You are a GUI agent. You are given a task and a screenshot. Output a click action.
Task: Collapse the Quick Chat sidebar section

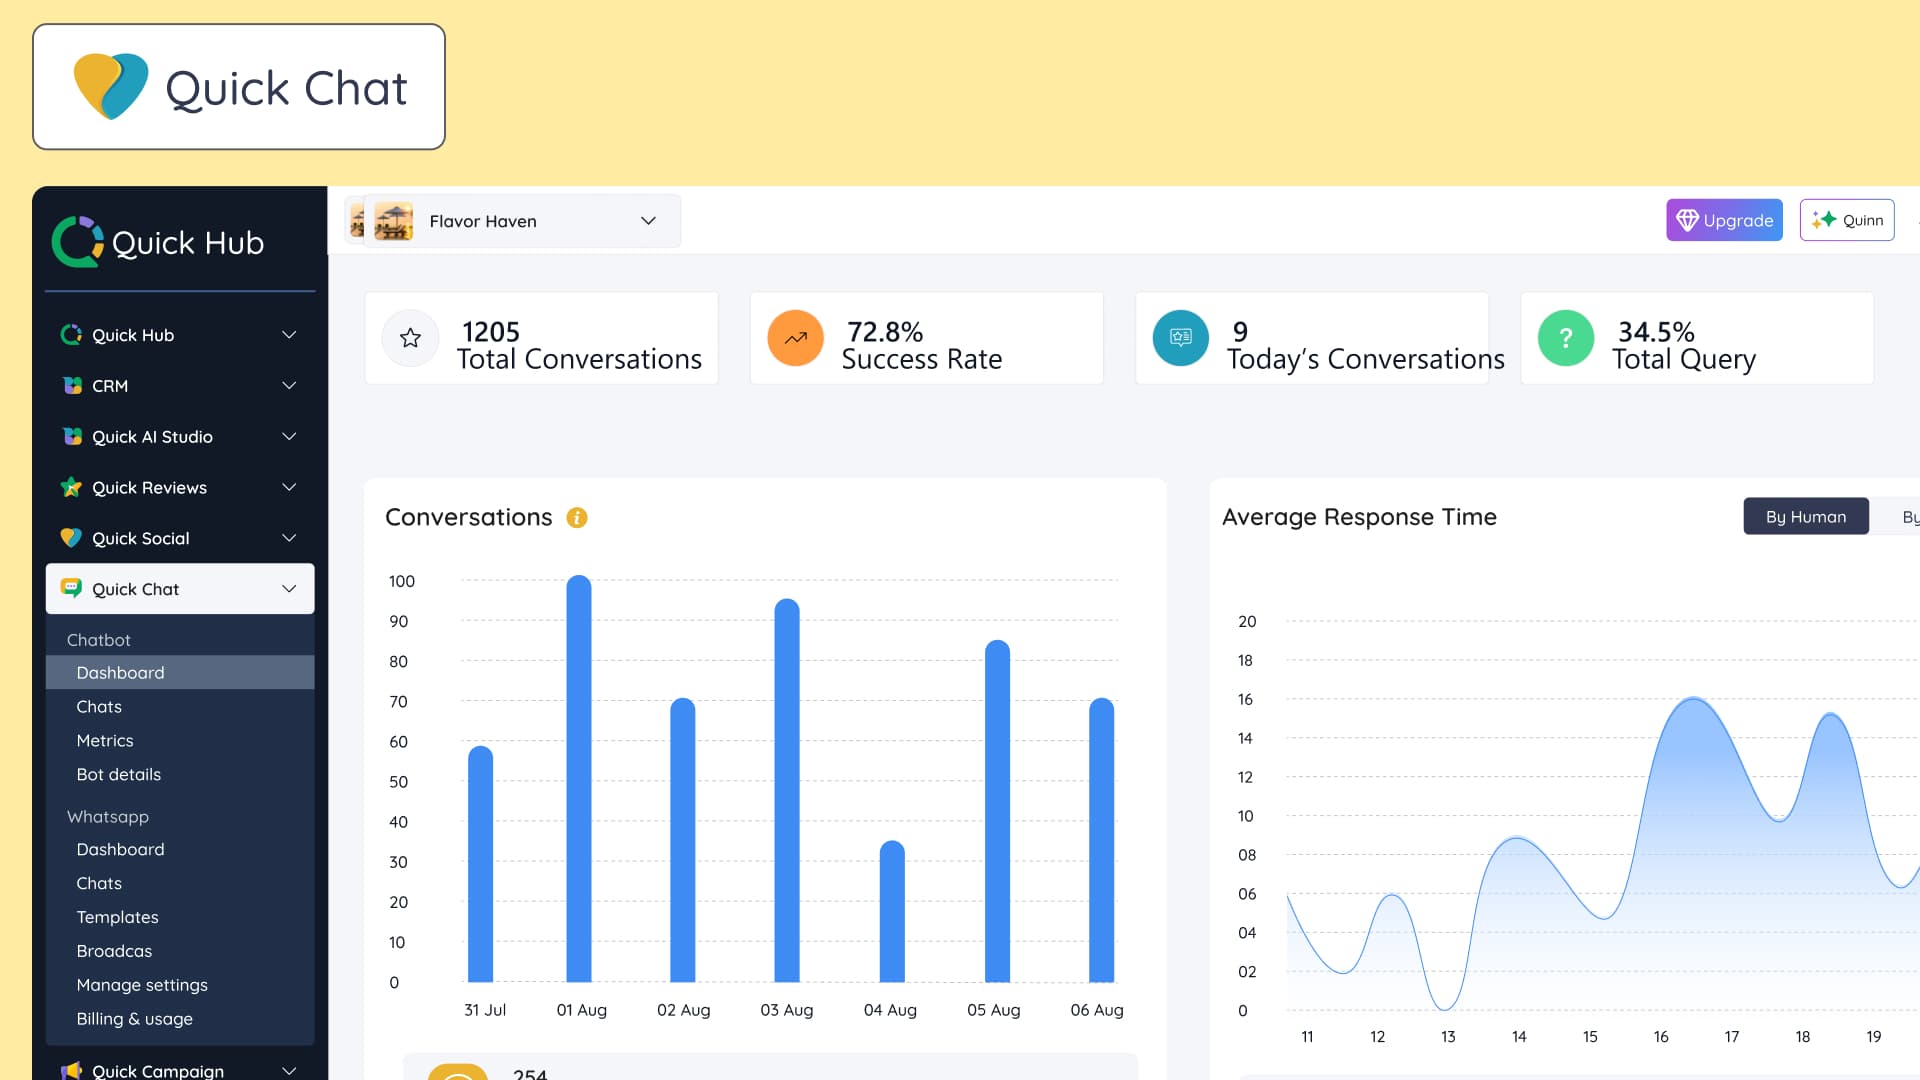(288, 589)
